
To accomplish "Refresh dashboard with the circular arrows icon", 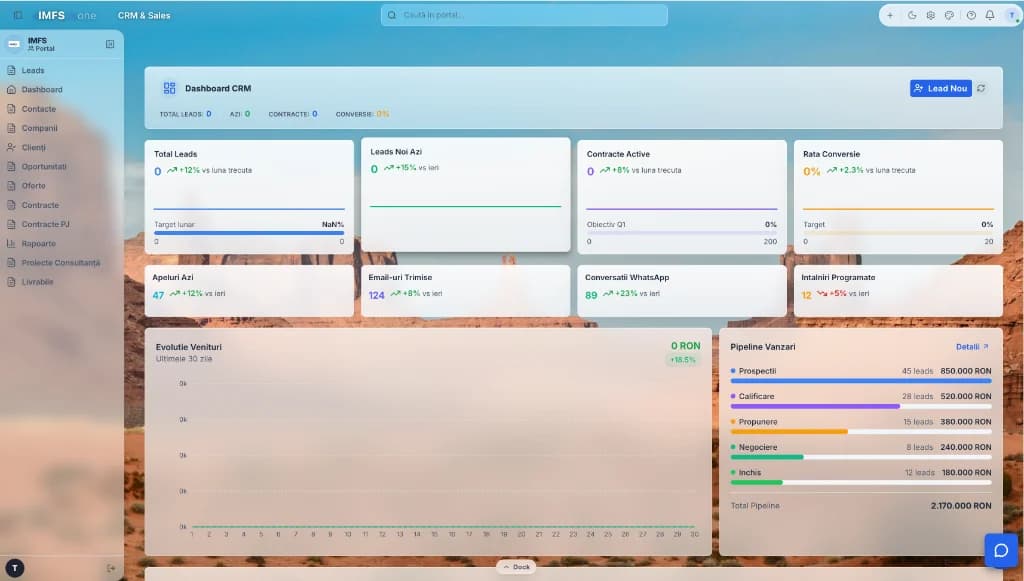I will point(981,88).
